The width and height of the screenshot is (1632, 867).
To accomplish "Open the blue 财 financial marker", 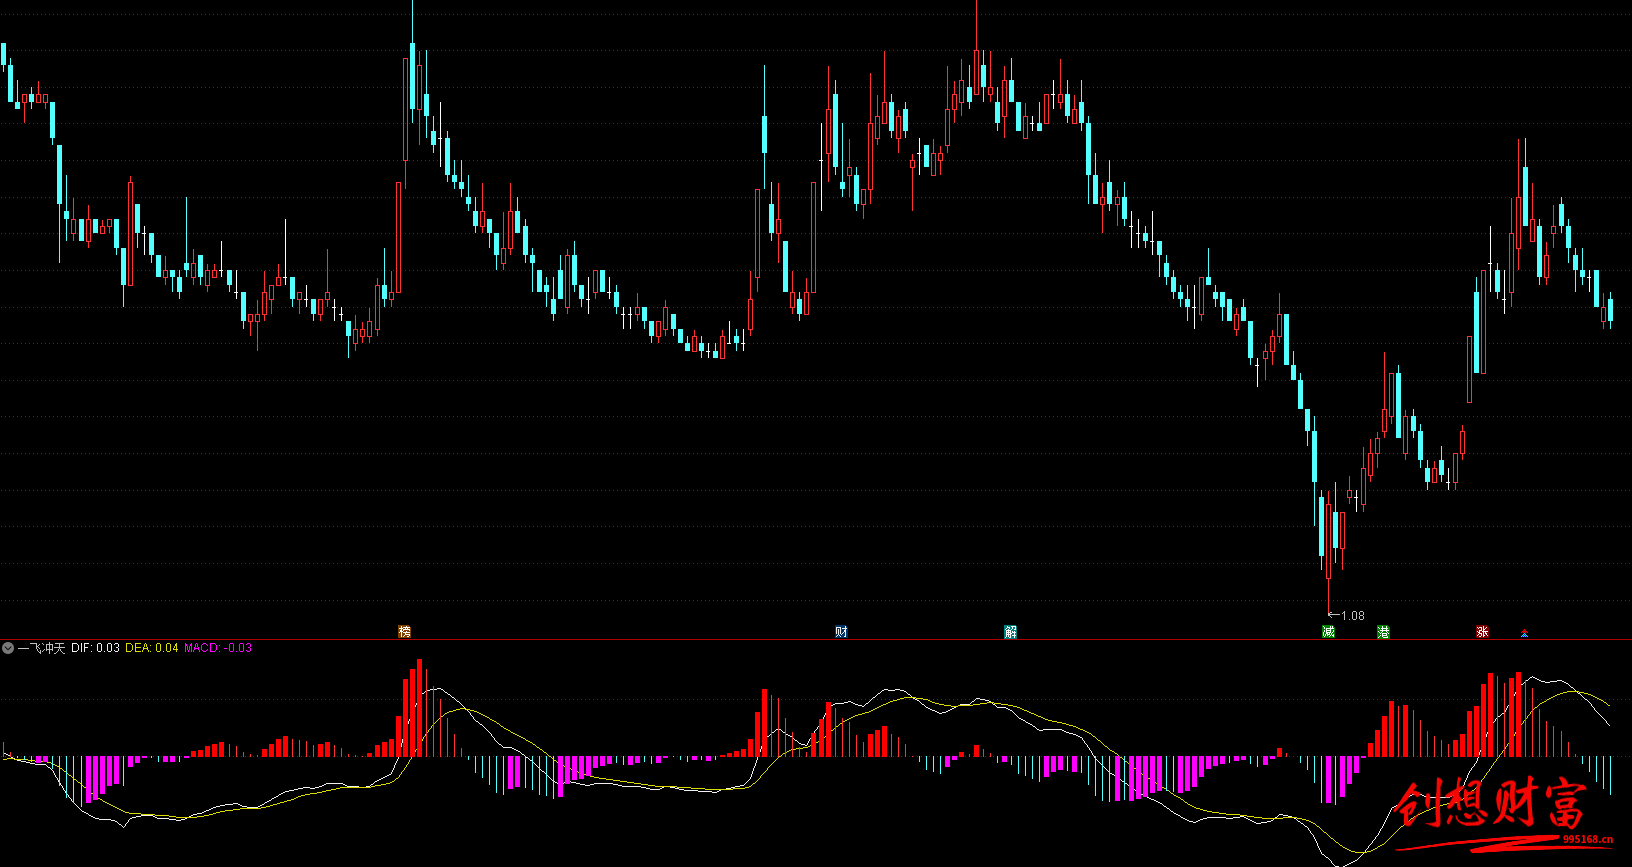I will click(841, 631).
